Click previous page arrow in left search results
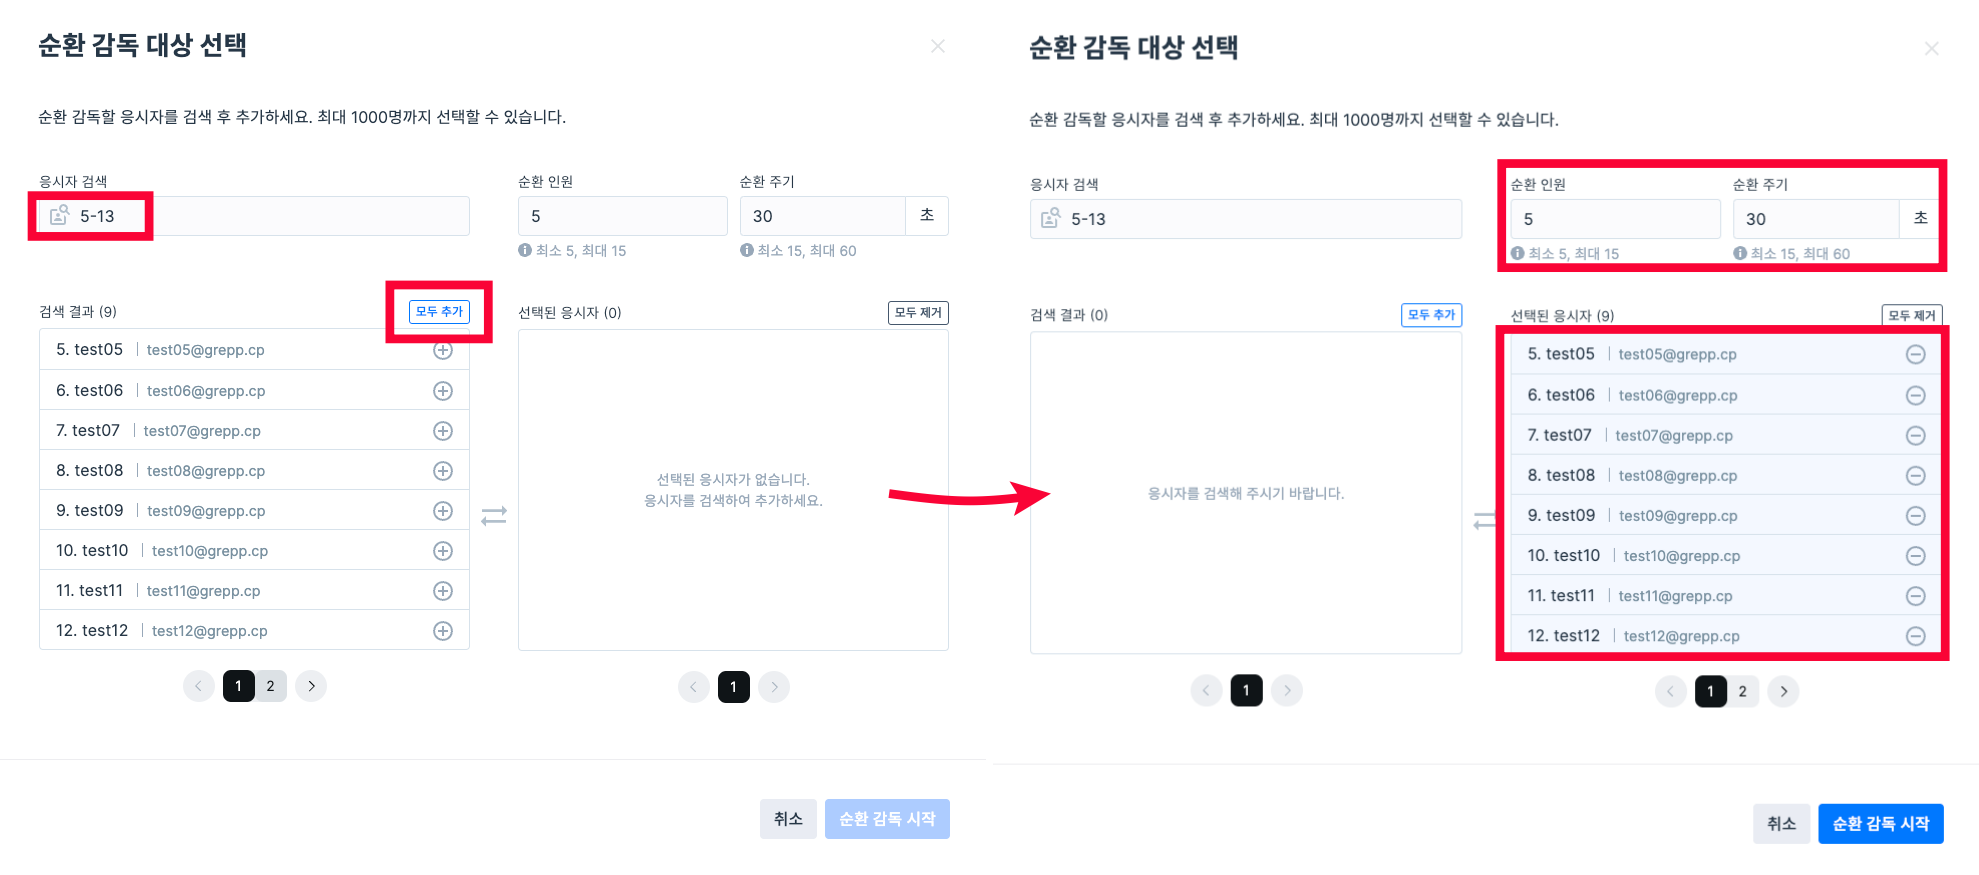Screen dimensions: 1979x875 click(198, 686)
